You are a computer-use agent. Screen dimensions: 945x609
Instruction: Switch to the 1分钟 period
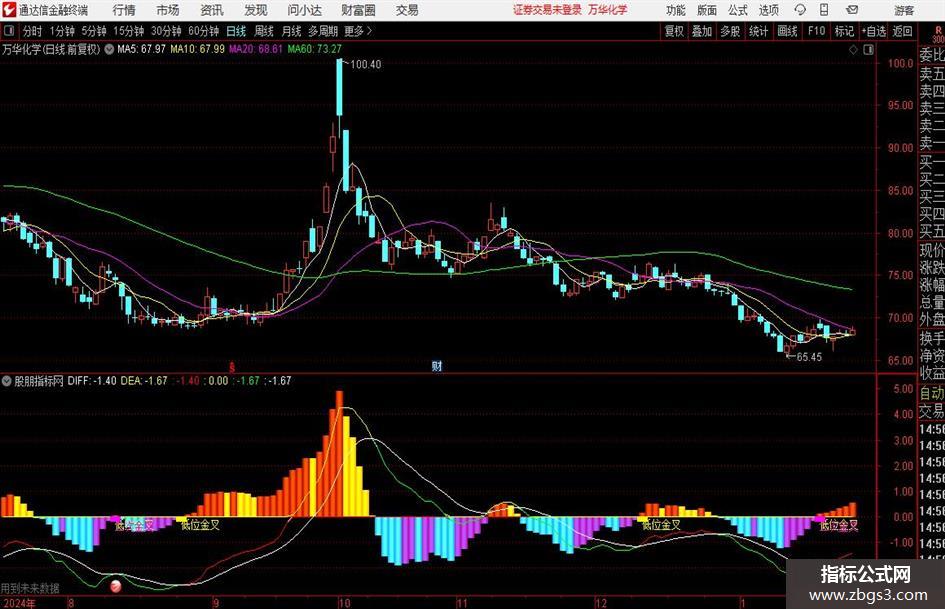(x=61, y=31)
